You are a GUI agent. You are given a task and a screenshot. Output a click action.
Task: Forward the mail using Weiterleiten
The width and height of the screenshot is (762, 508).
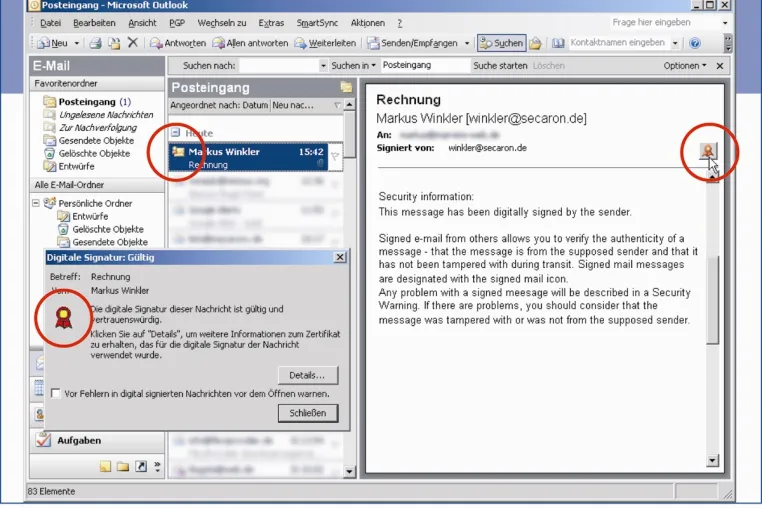(325, 43)
